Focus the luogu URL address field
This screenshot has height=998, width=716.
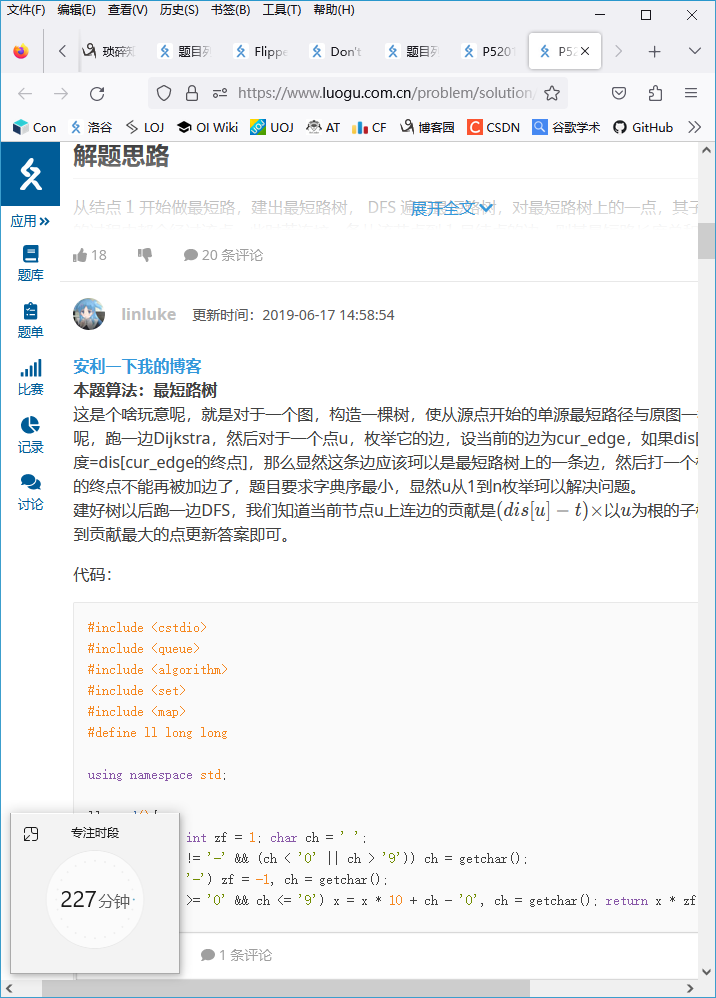tap(386, 94)
